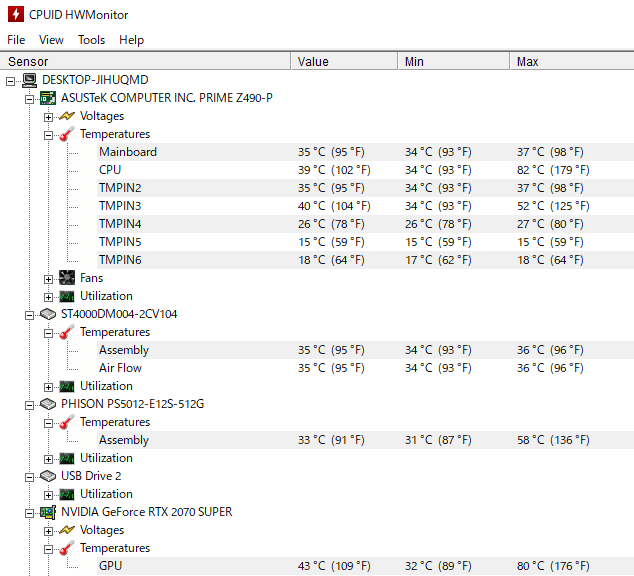Expand the motherboard Voltages node
The width and height of the screenshot is (634, 576).
click(x=48, y=116)
